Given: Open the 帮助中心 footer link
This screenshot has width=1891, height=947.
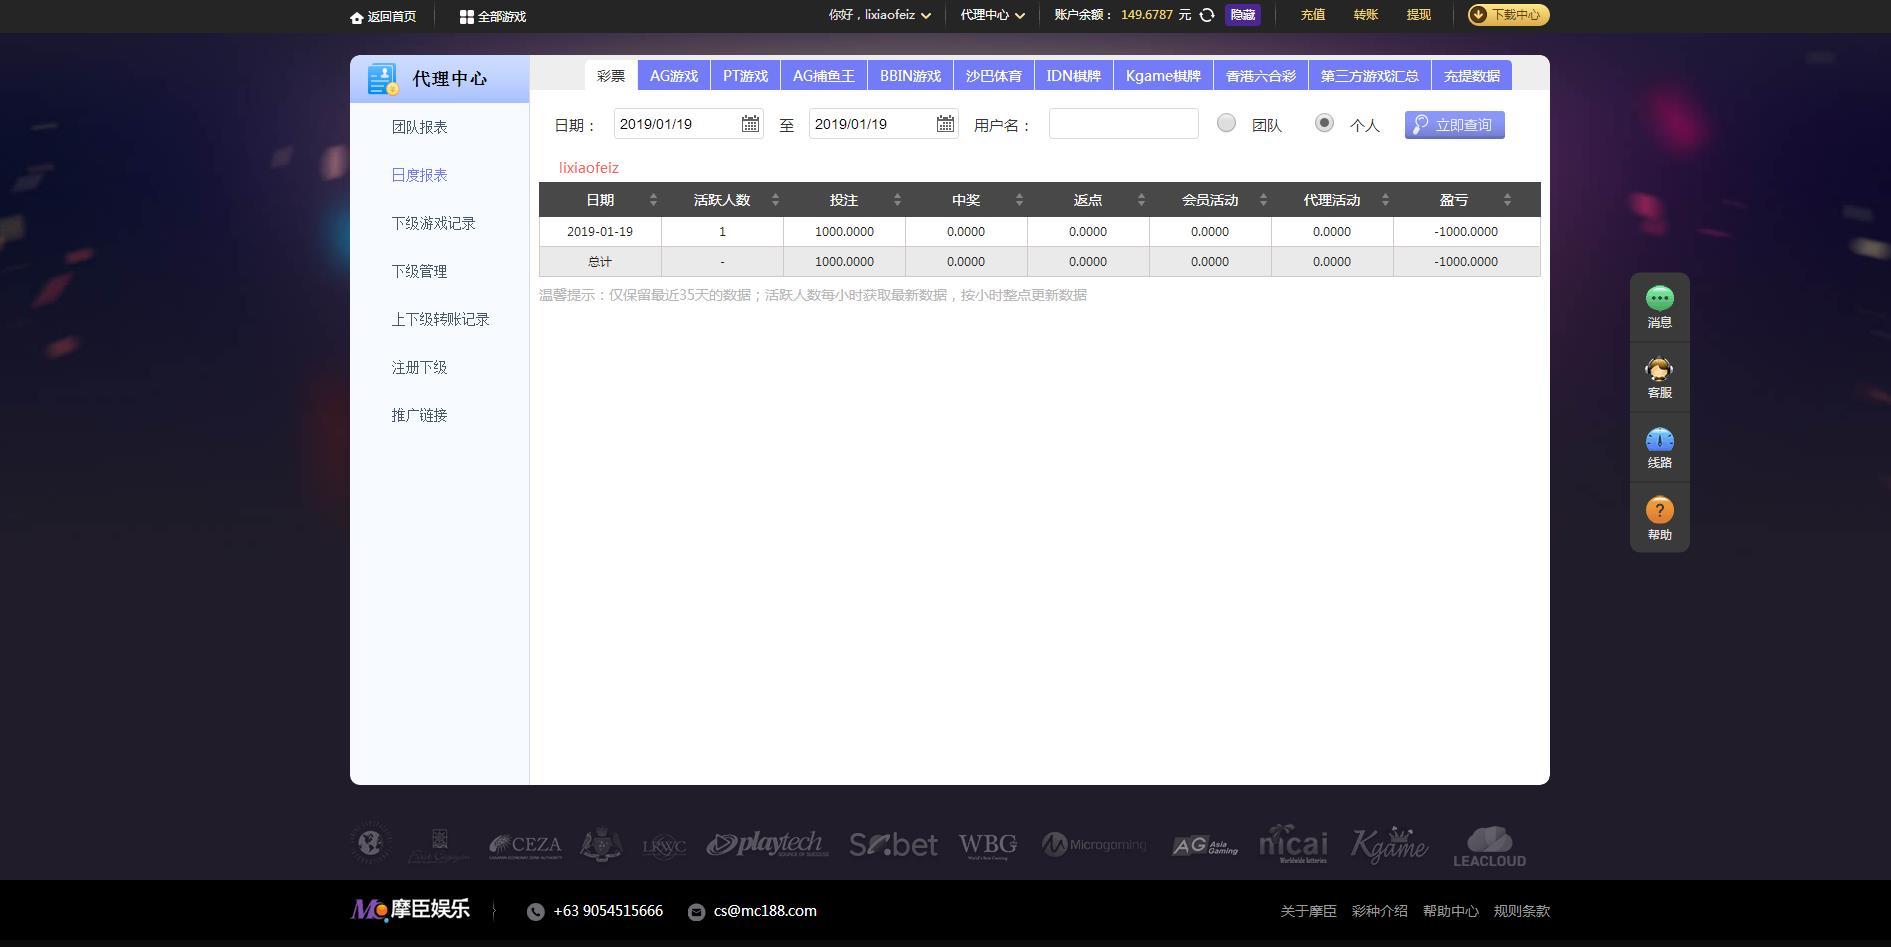Looking at the screenshot, I should tap(1450, 910).
